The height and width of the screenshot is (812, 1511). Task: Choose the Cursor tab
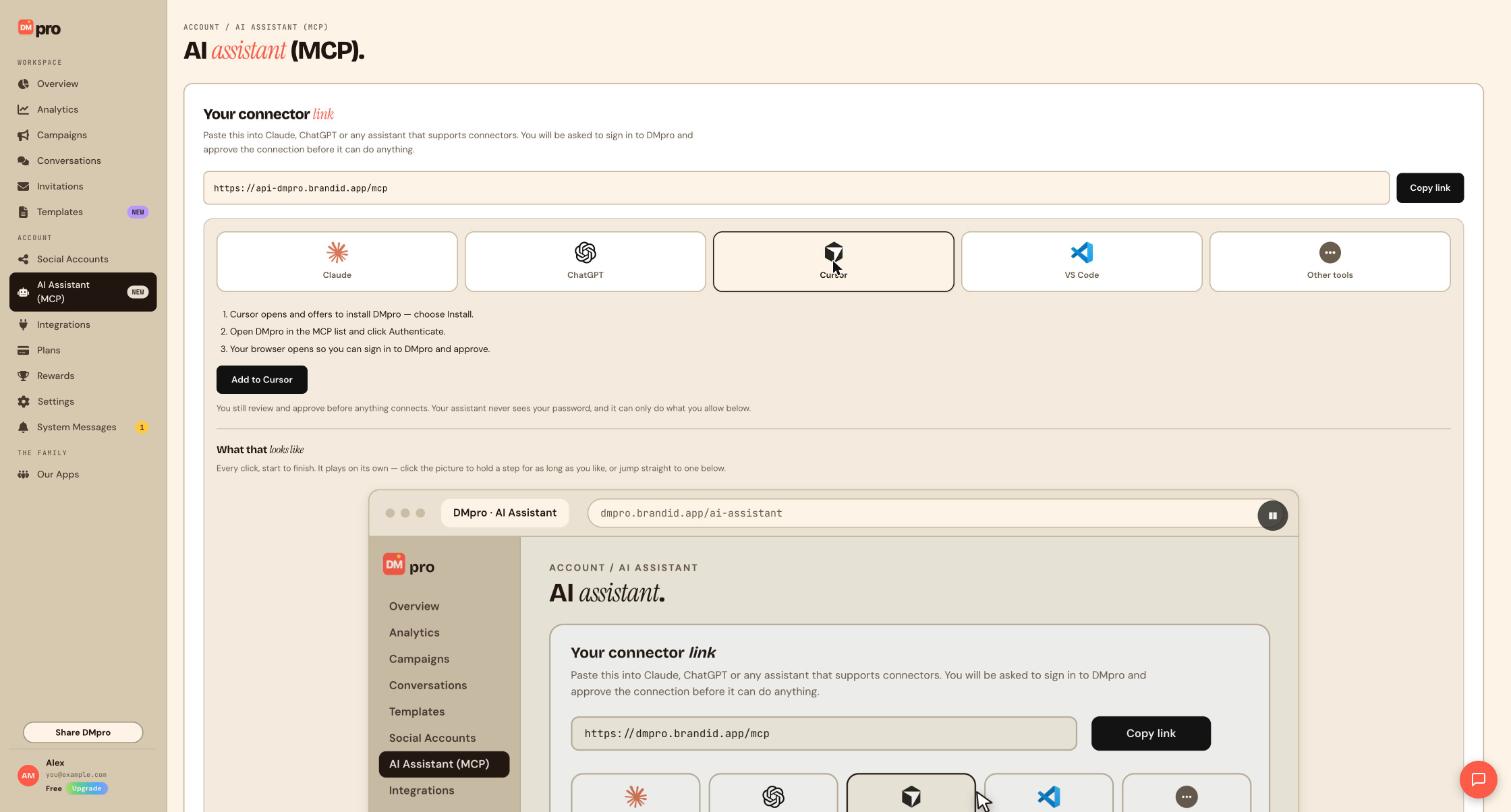pos(833,262)
